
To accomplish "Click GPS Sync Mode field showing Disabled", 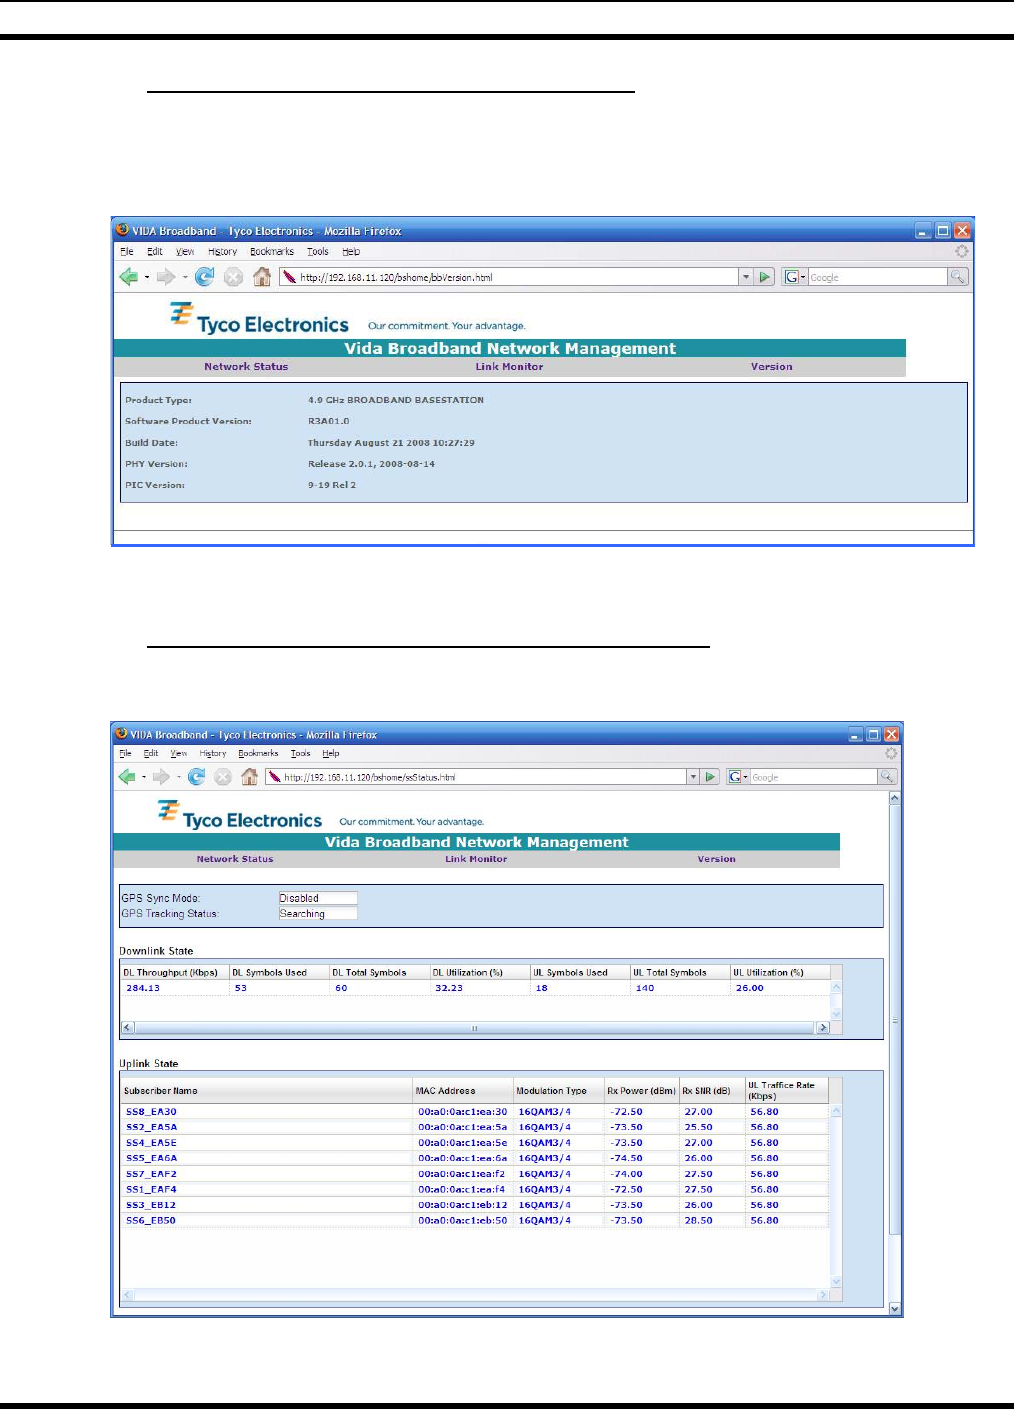I will (317, 898).
